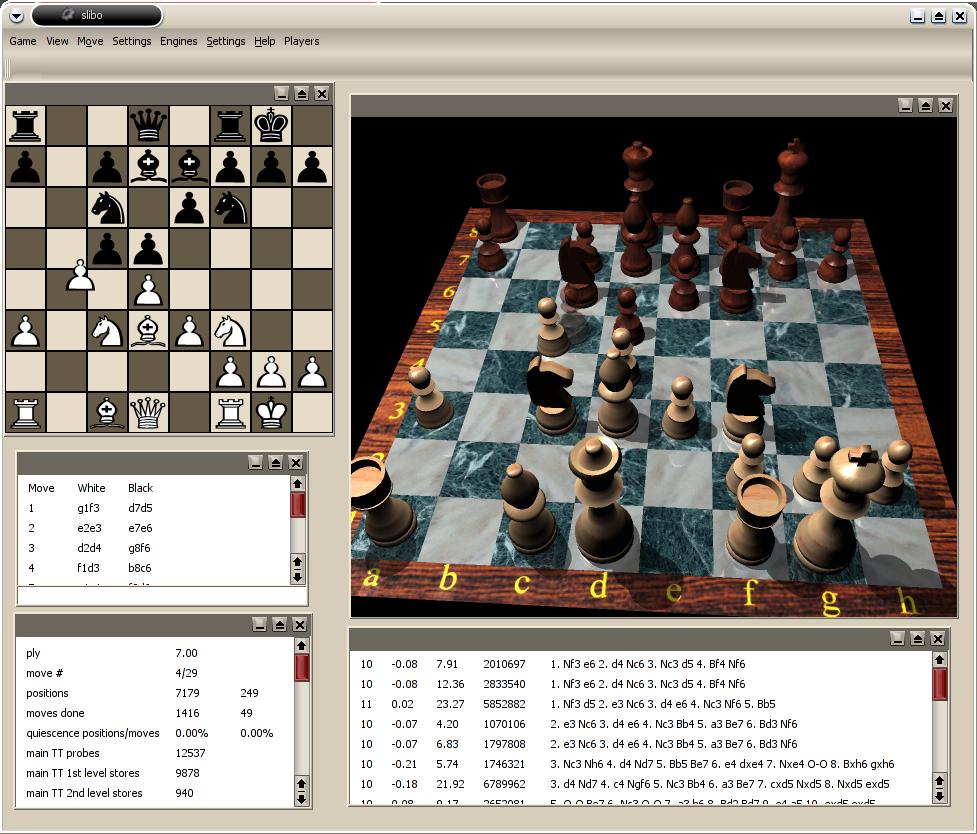The image size is (977, 834).
Task: Pick the white king on the 2D board
Action: point(271,412)
